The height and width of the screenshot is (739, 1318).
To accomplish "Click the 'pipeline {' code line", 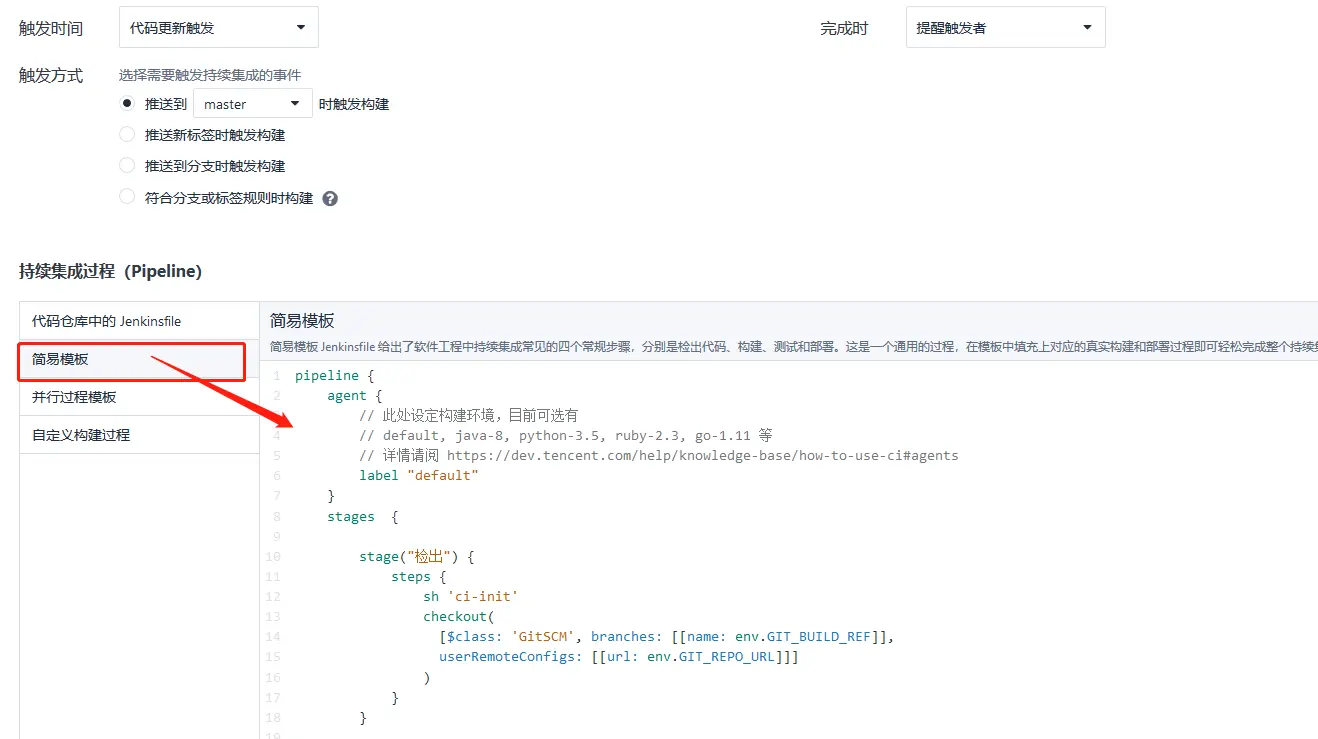I will 336,375.
